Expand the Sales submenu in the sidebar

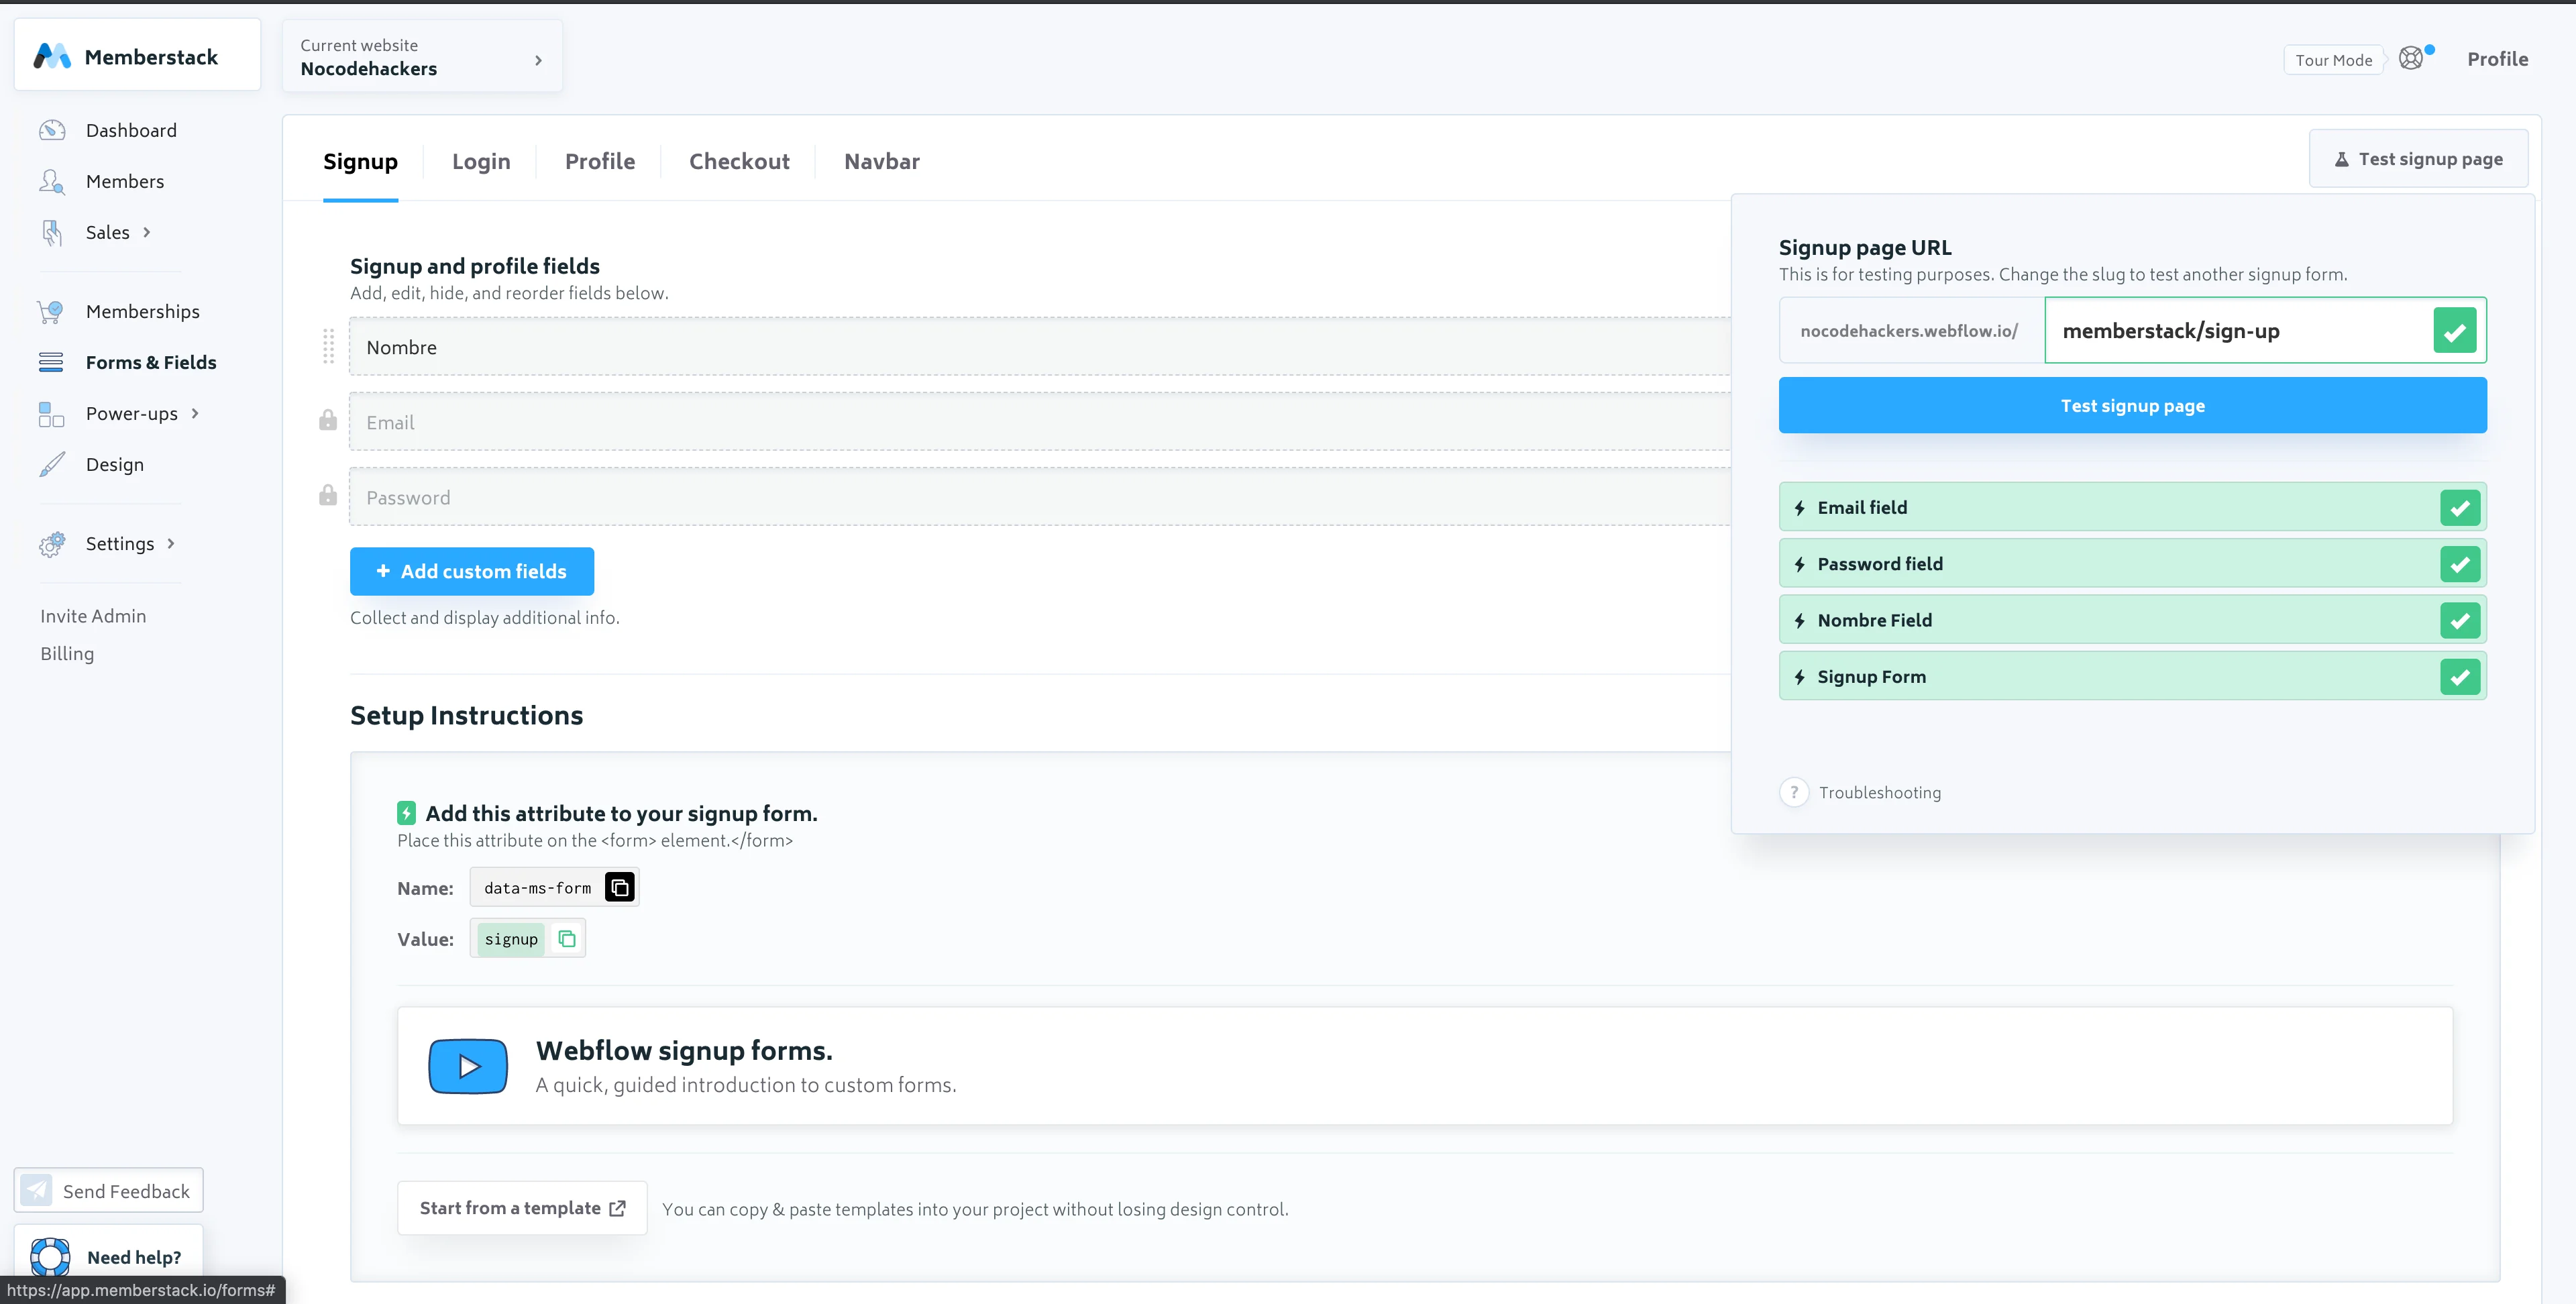point(146,232)
